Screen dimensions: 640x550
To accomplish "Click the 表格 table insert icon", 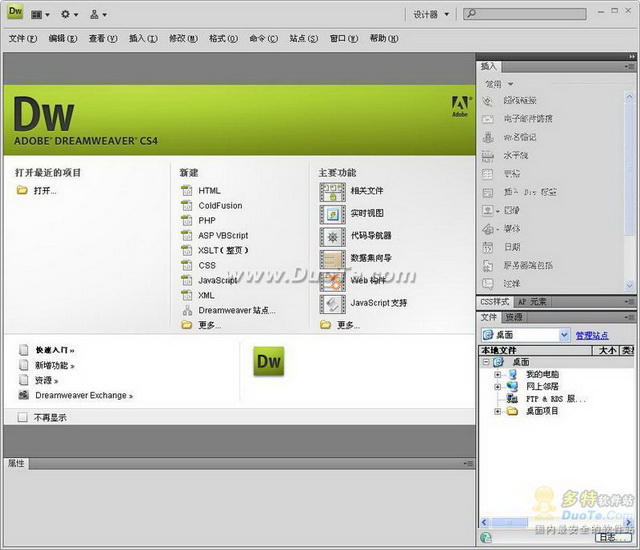I will [488, 174].
